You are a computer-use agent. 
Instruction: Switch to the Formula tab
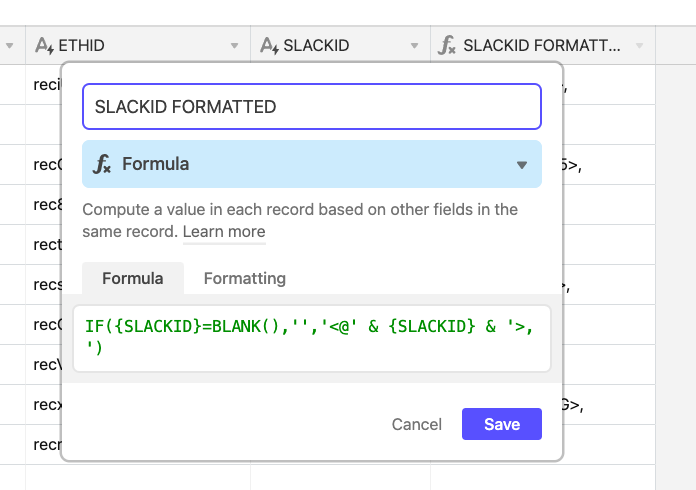coord(133,278)
